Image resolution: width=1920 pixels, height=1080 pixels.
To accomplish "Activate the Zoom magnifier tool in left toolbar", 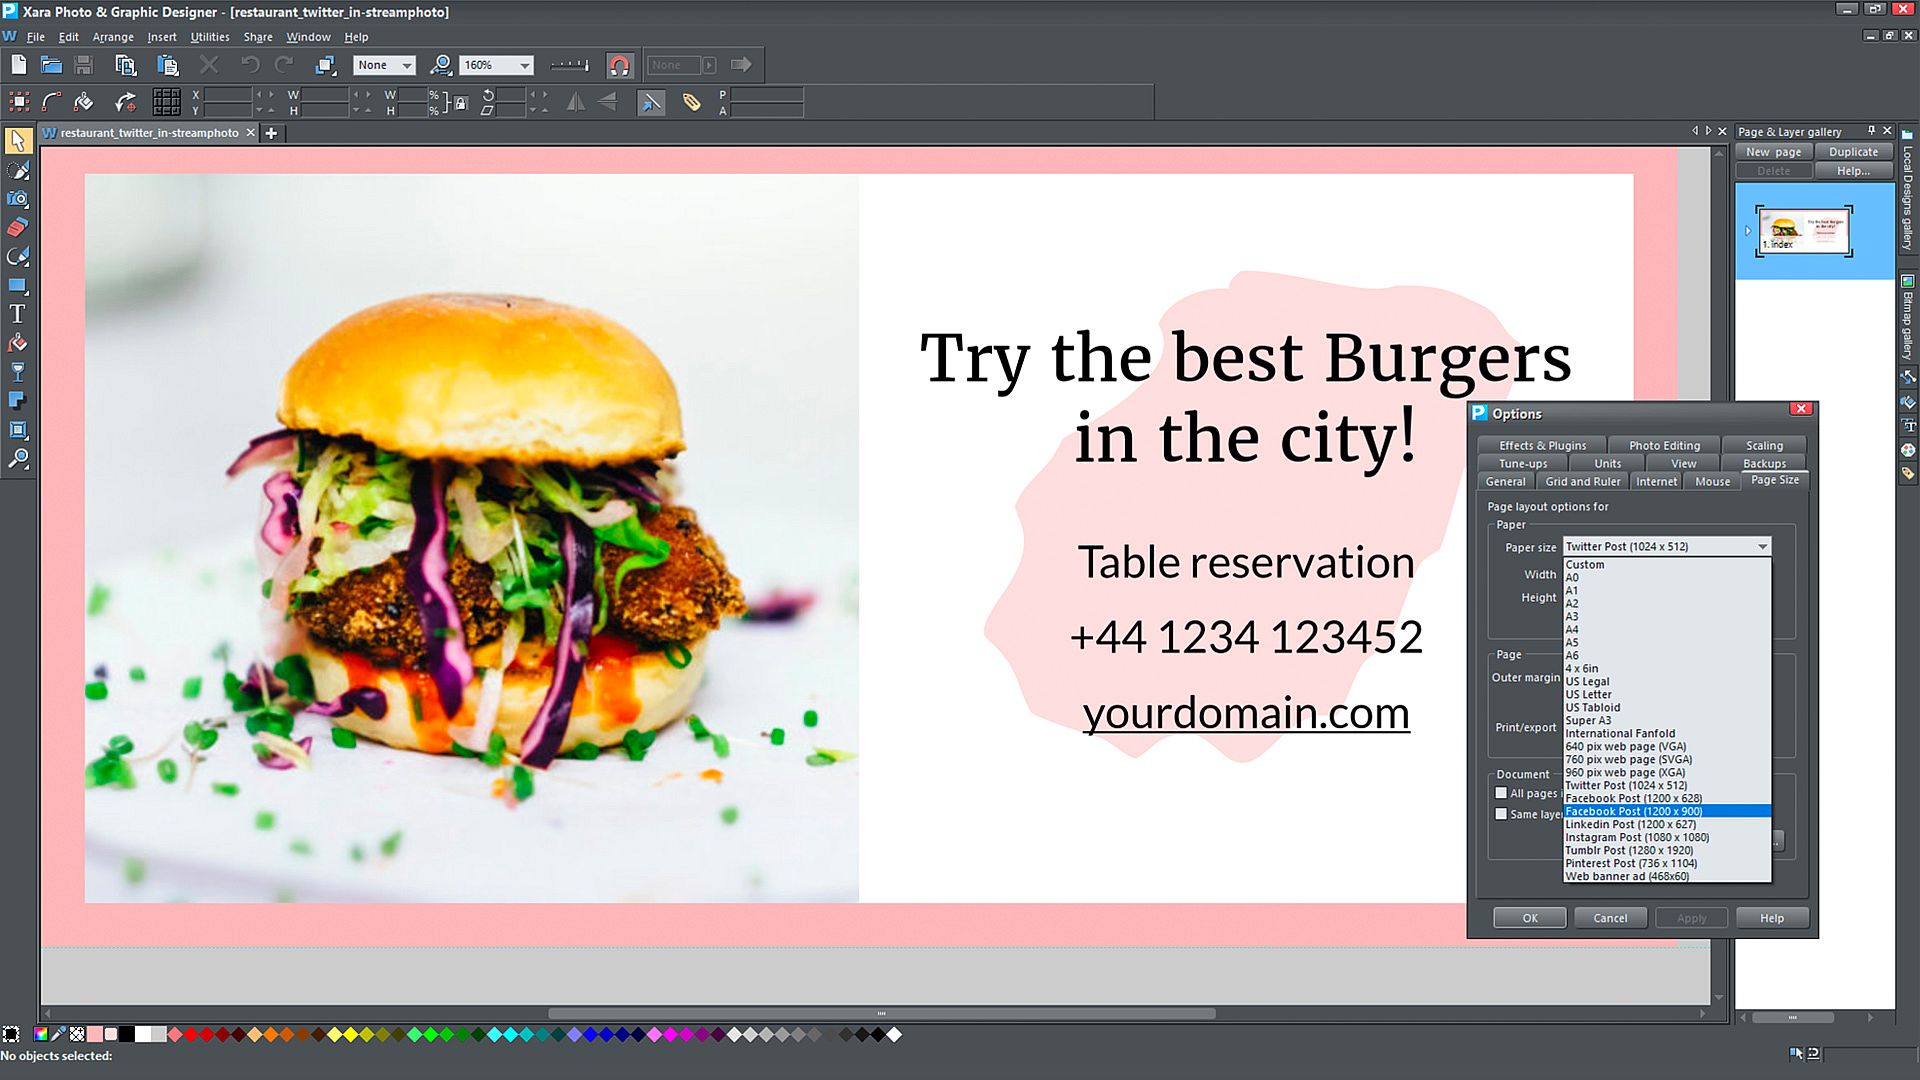I will tap(17, 459).
